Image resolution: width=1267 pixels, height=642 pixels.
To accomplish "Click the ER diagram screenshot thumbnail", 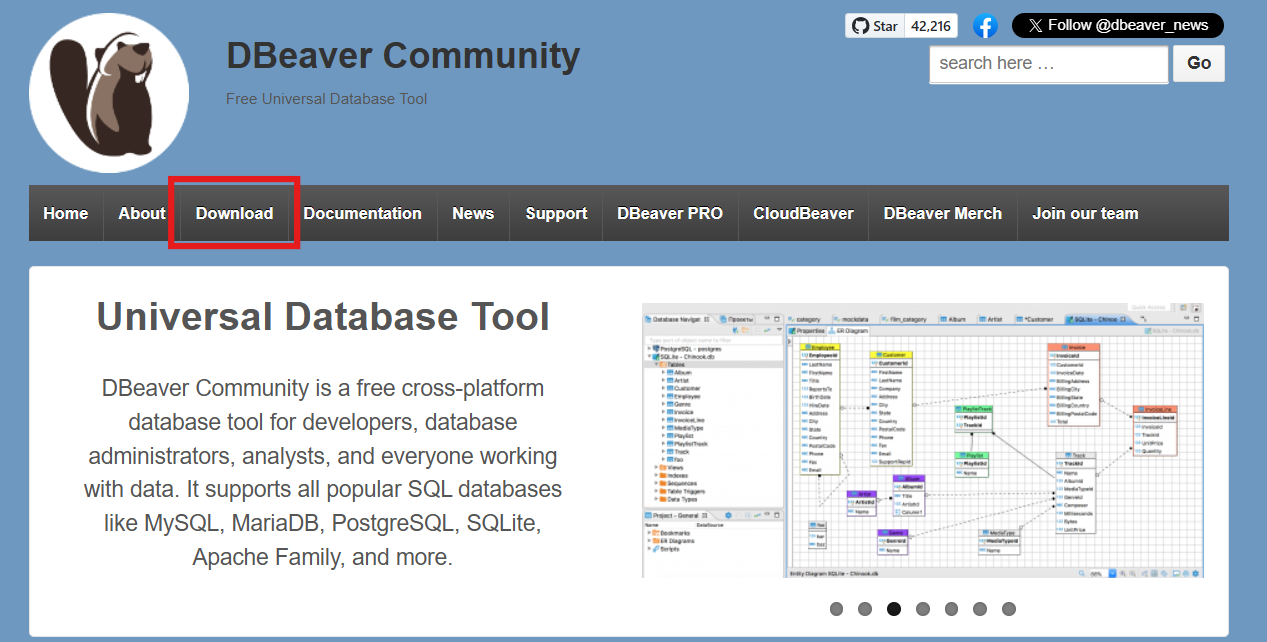I will click(x=922, y=440).
